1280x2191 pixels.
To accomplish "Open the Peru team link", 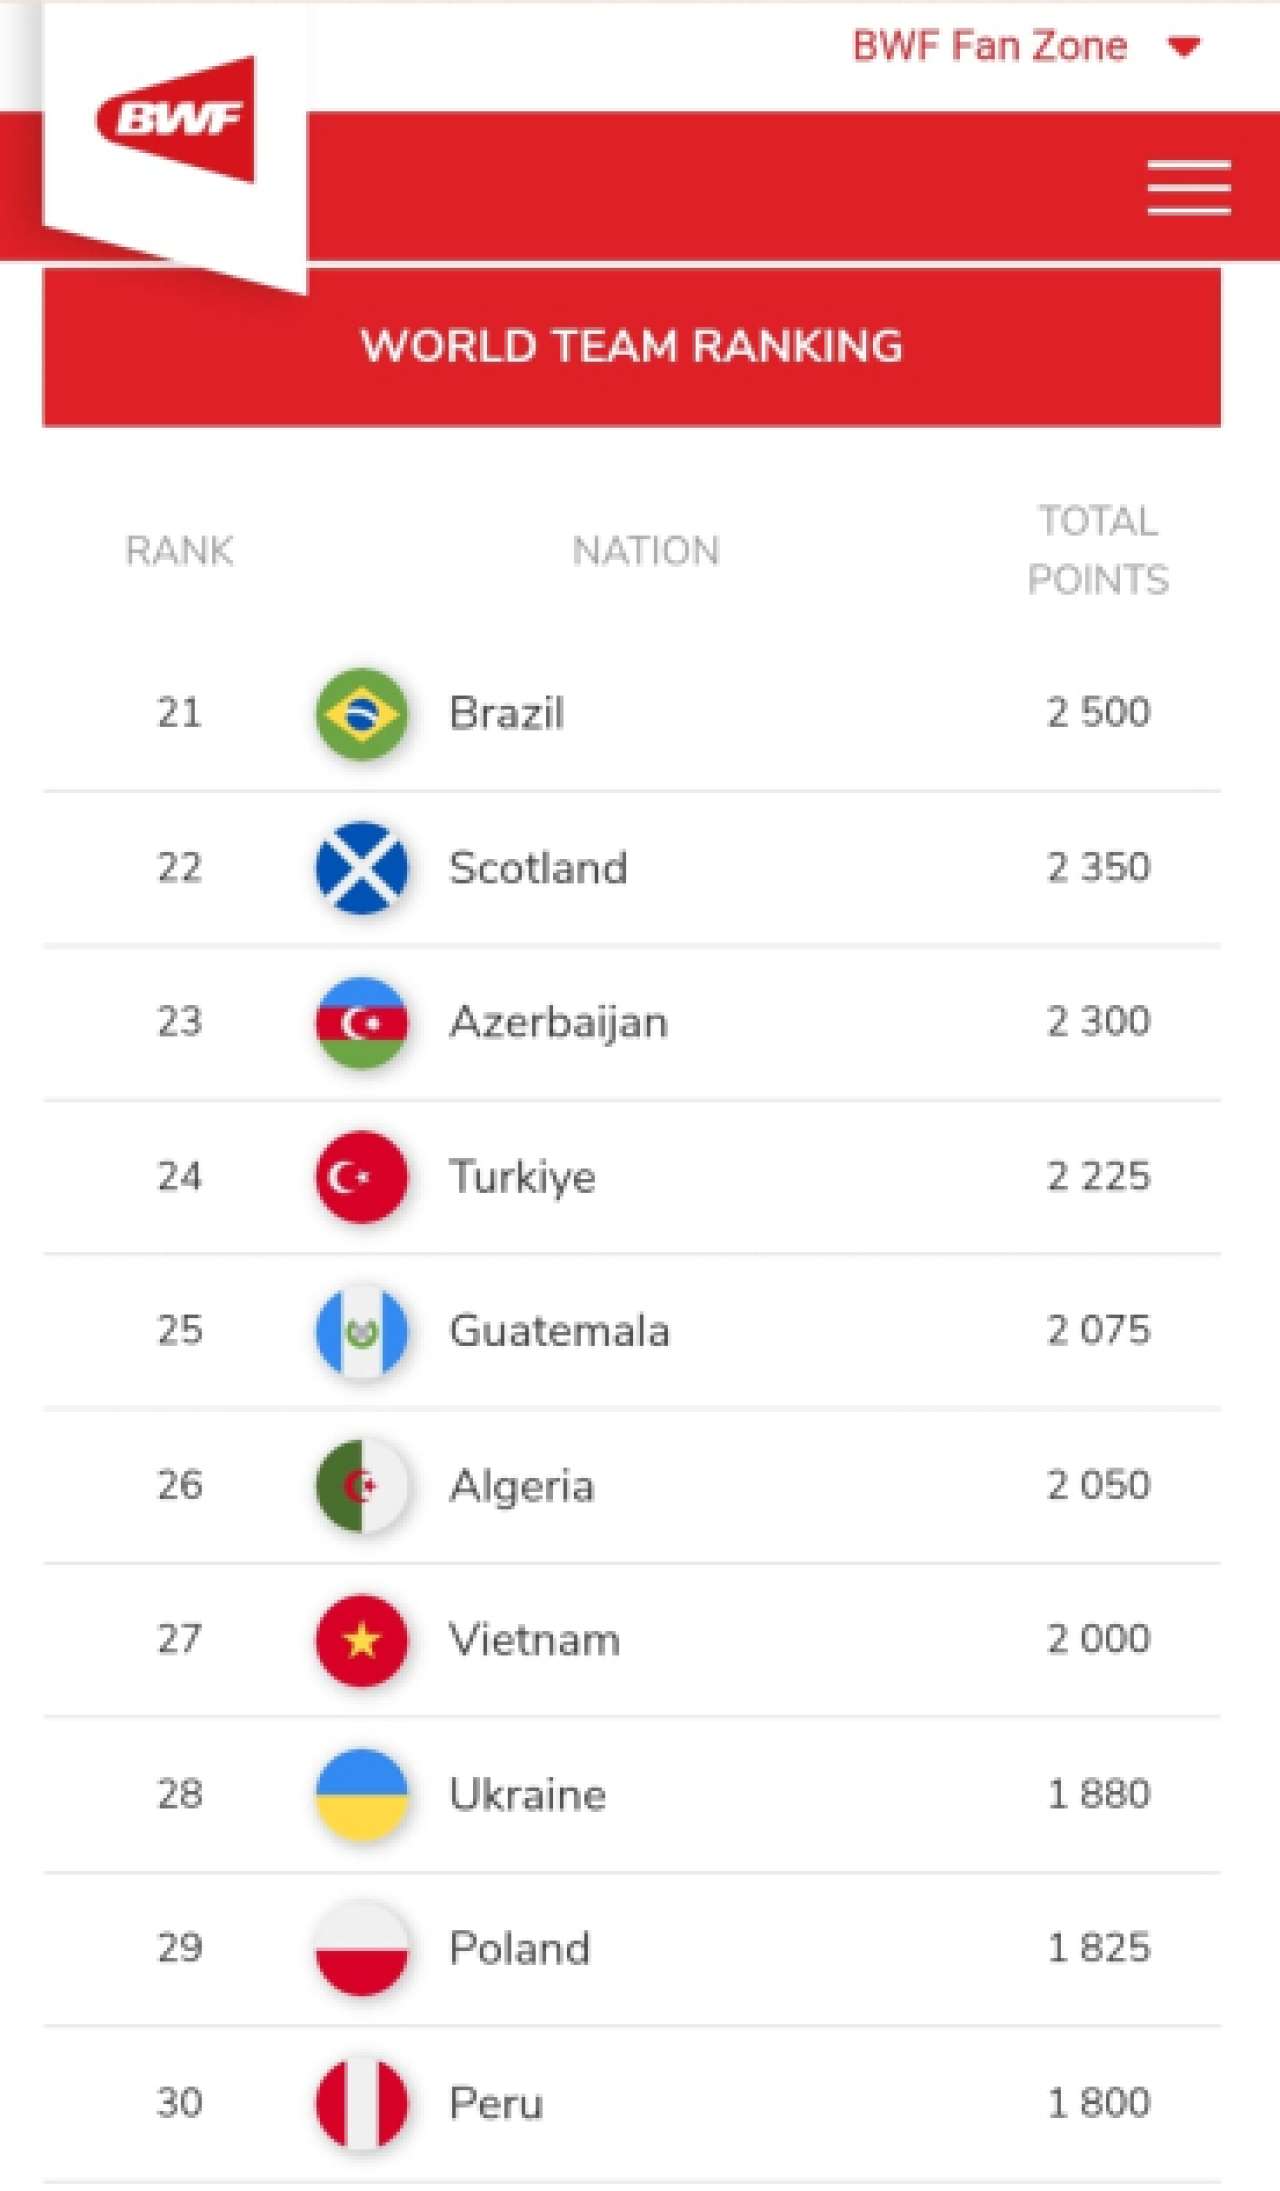I will pos(496,2103).
